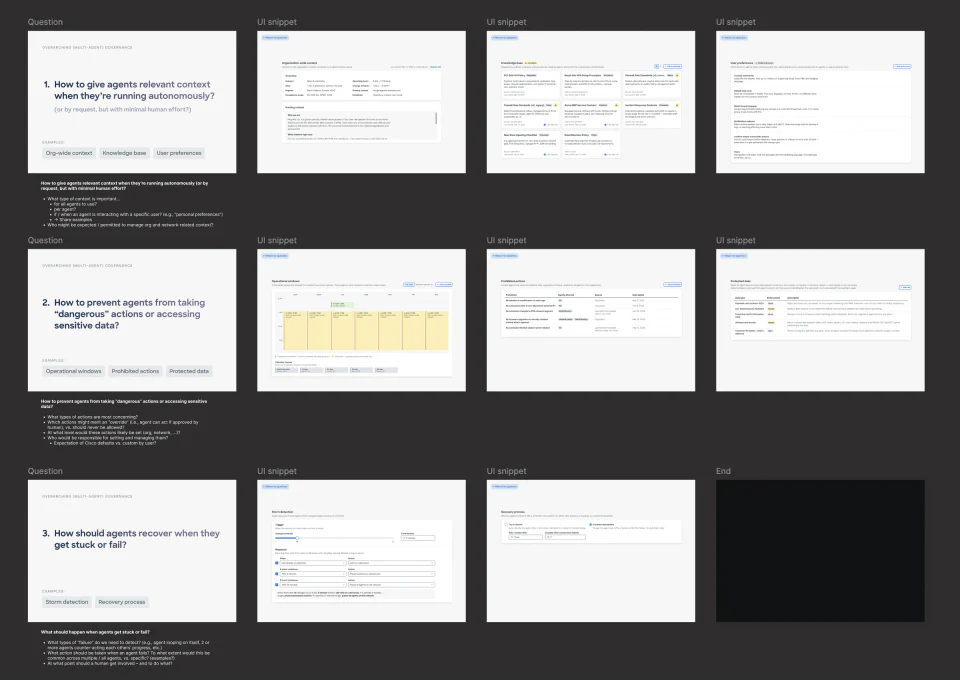The width and height of the screenshot is (960, 680).
Task: Click the Prohibited actions chip
Action: [x=135, y=371]
